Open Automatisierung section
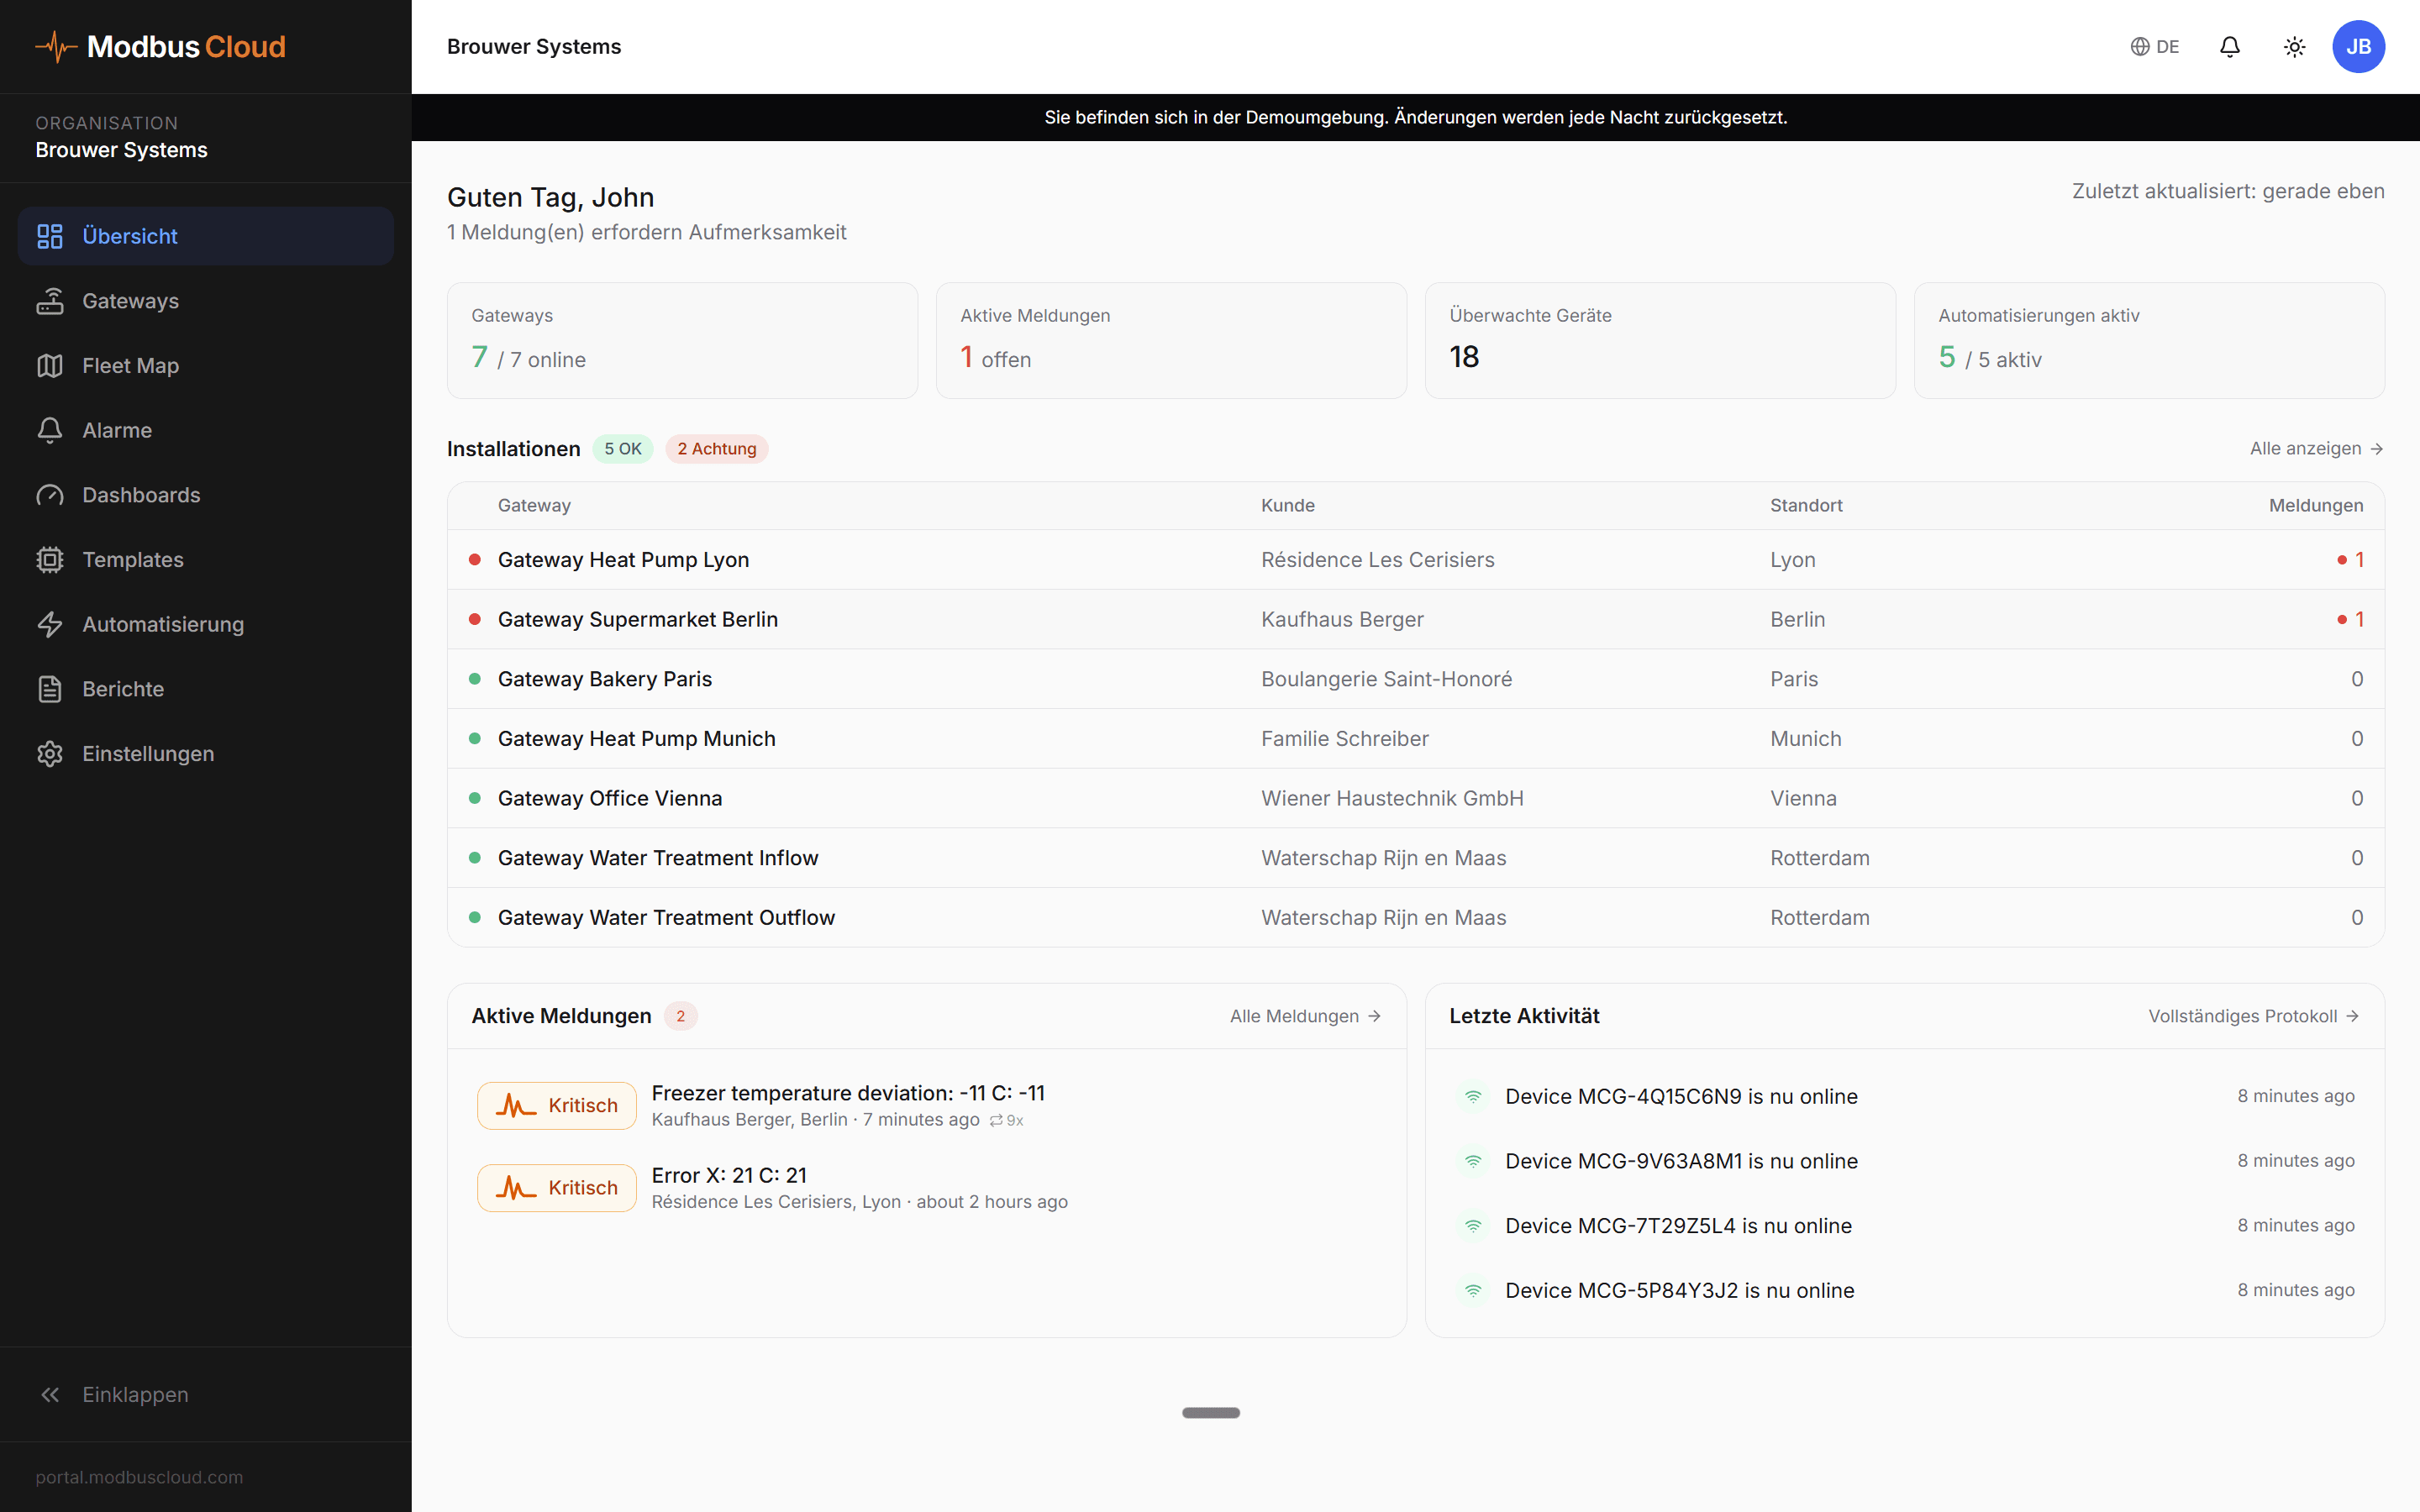 click(206, 624)
